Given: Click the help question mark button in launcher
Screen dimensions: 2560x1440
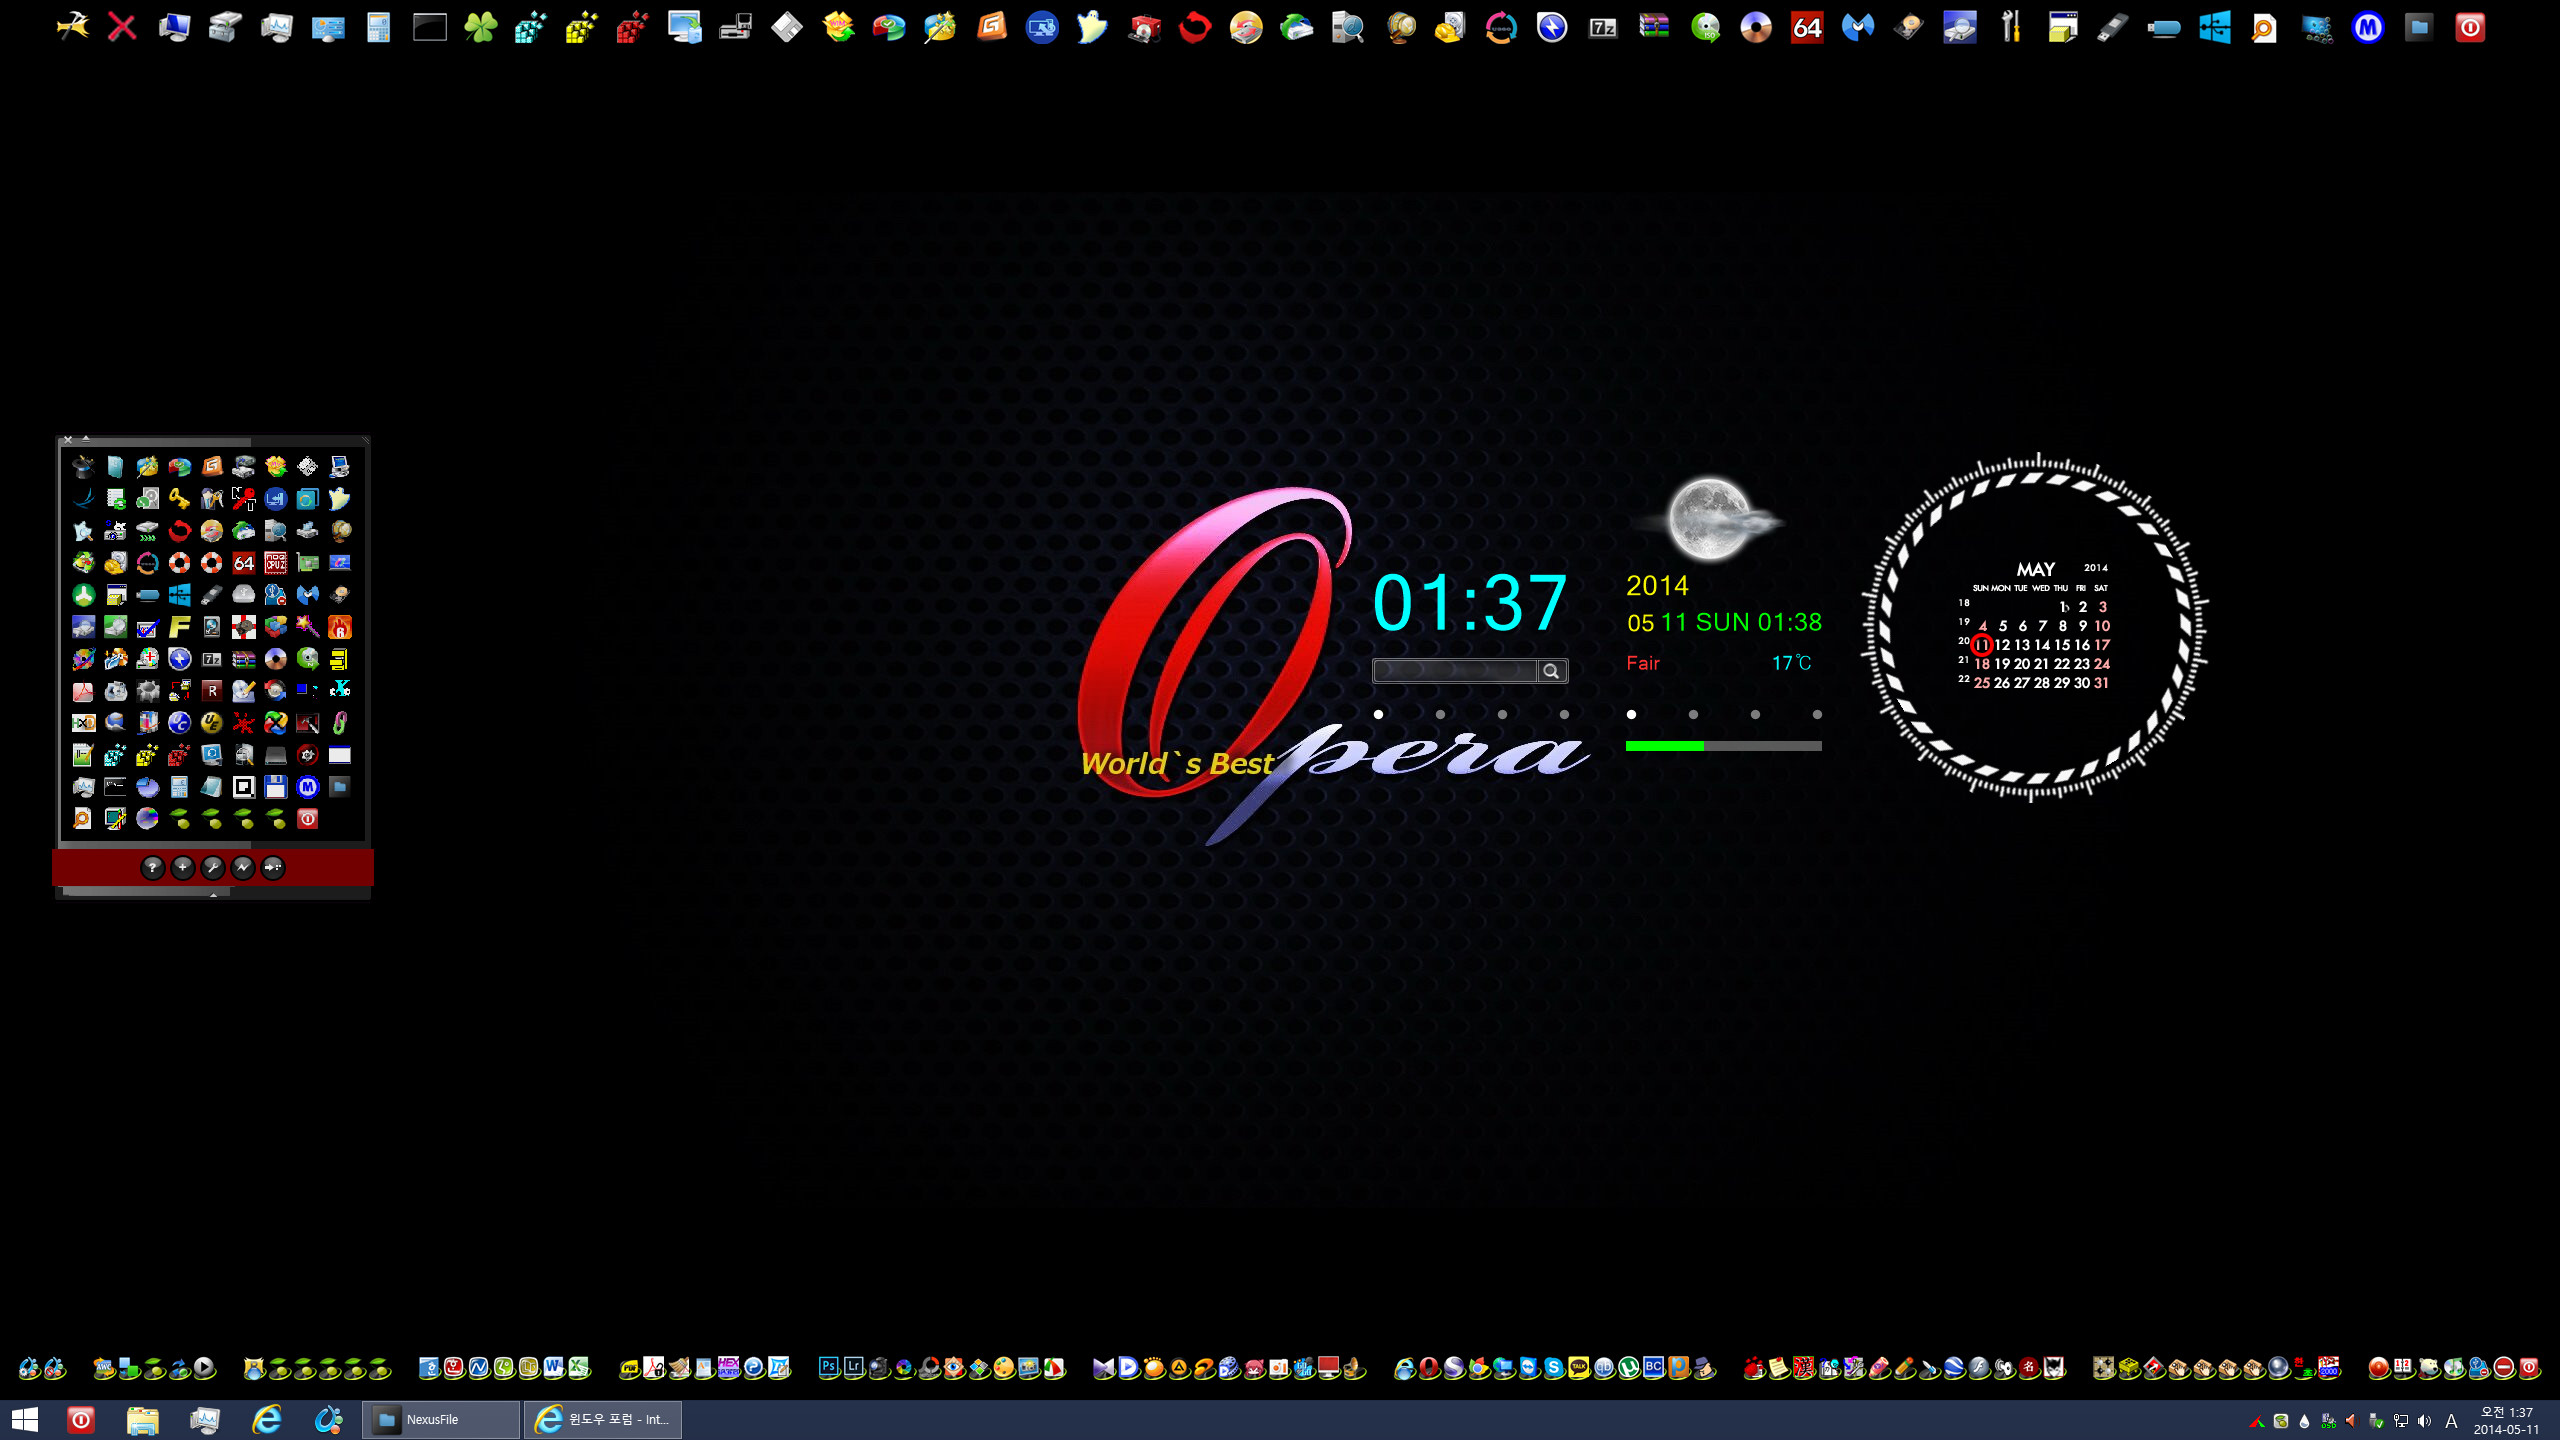Looking at the screenshot, I should [152, 867].
